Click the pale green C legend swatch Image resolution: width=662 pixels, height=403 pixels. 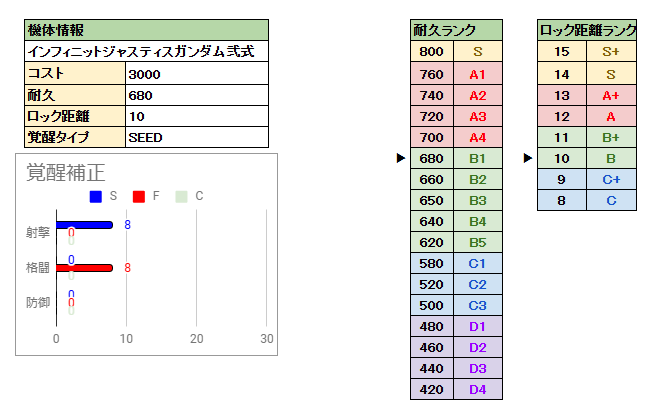pyautogui.click(x=182, y=197)
